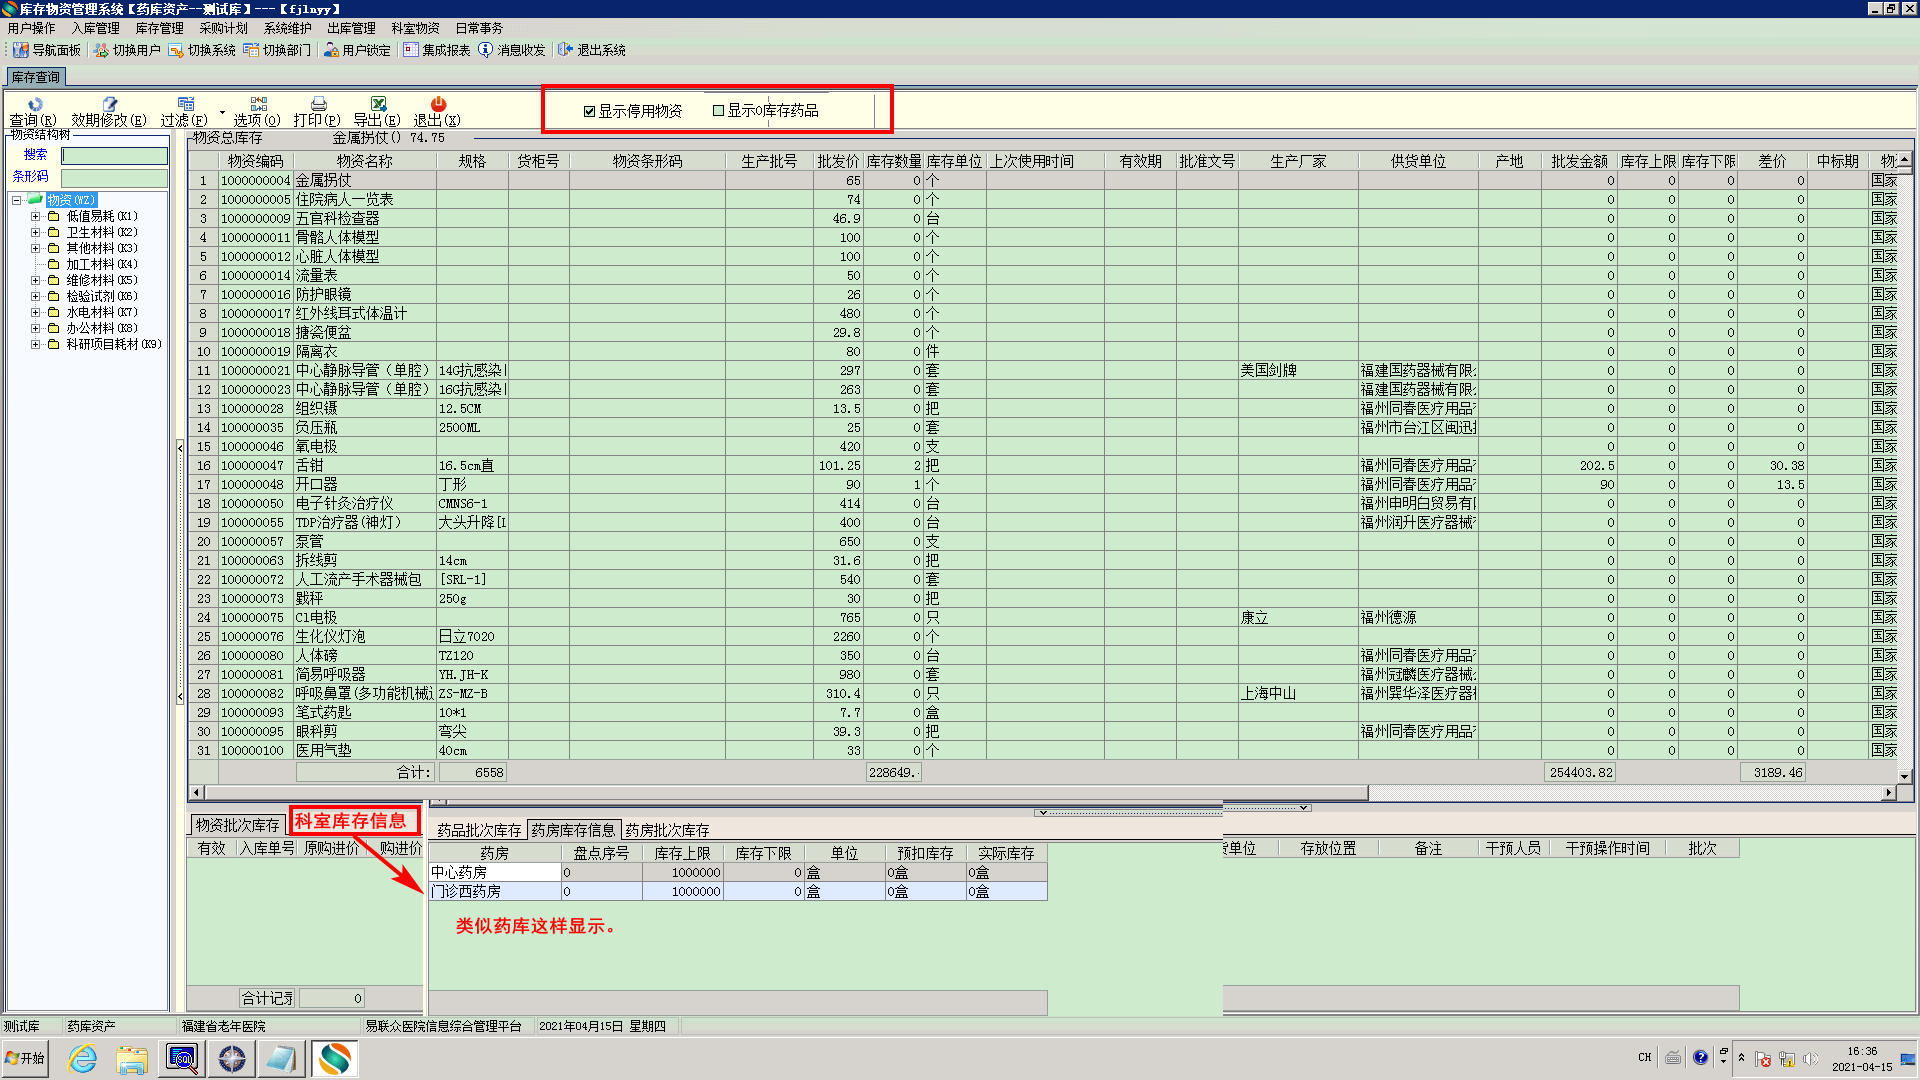
Task: Export data with the 导出 Excel icon
Action: click(x=378, y=104)
